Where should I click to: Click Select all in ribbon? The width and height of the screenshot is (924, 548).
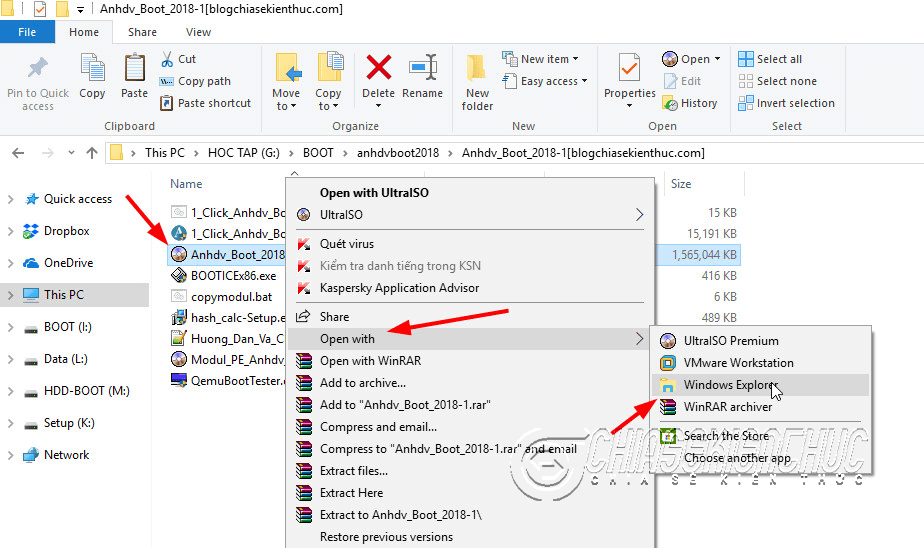click(770, 59)
